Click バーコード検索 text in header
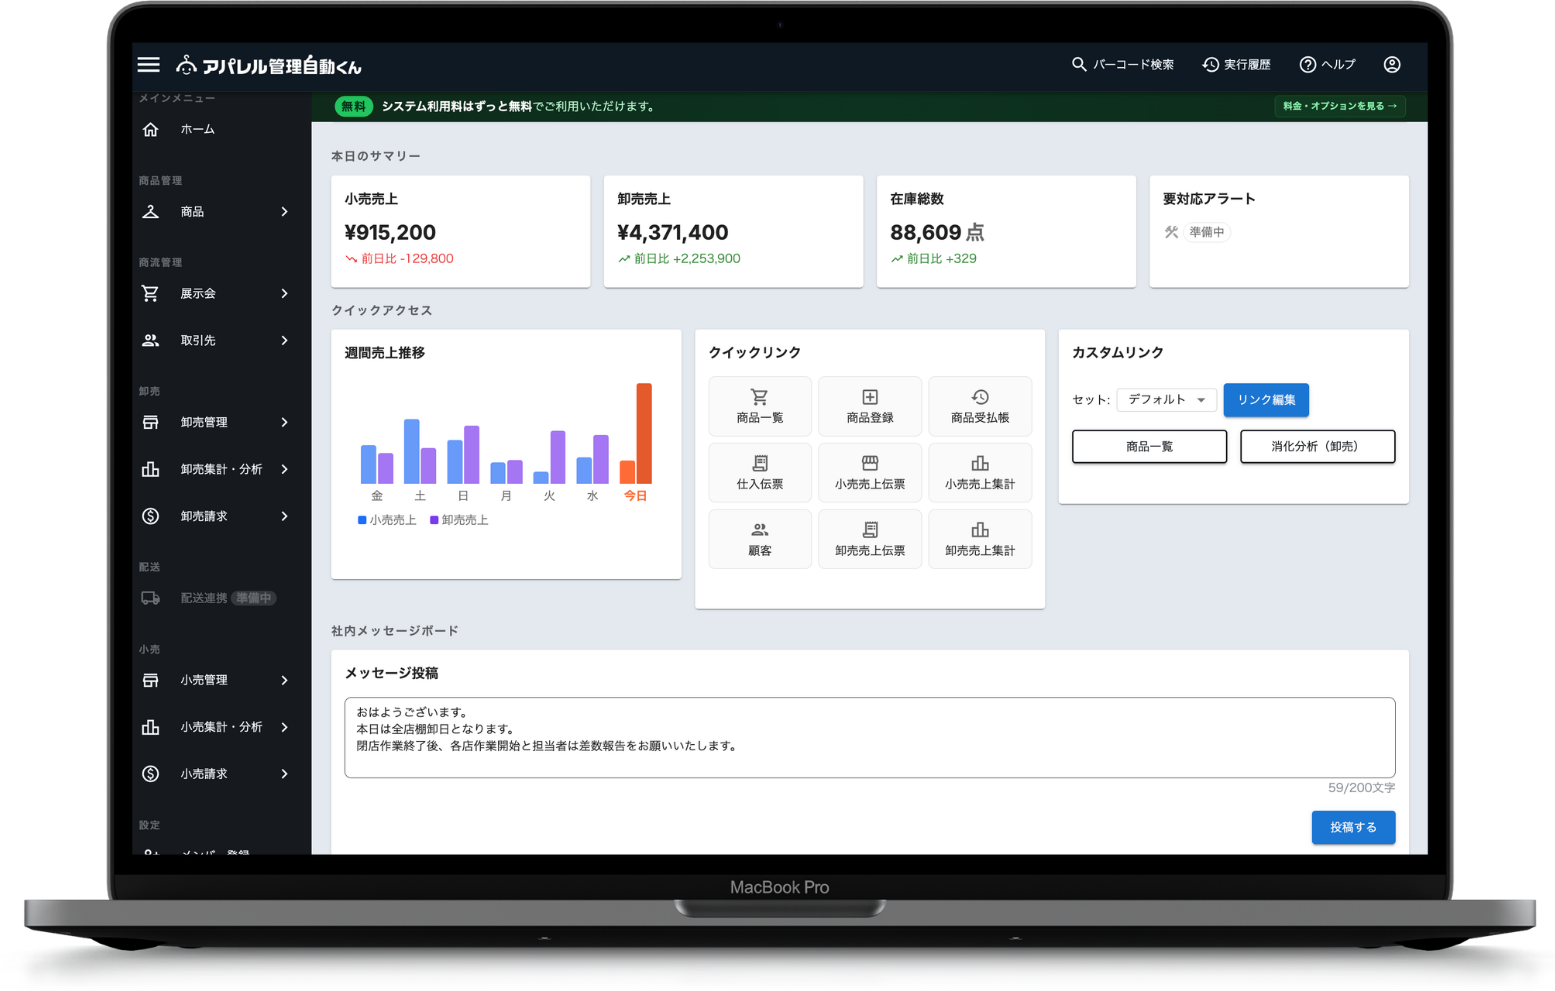The height and width of the screenshot is (991, 1555). pos(1133,65)
